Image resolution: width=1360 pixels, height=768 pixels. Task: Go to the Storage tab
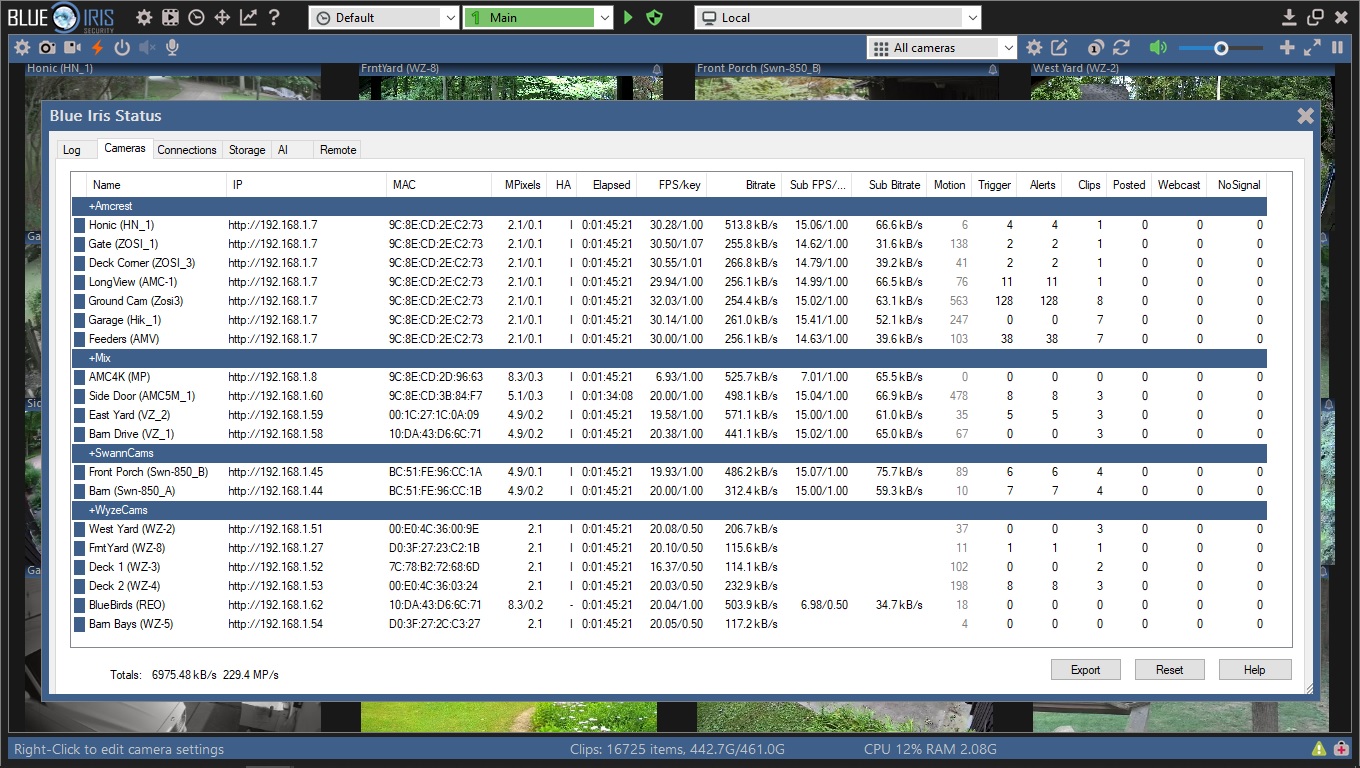(247, 150)
